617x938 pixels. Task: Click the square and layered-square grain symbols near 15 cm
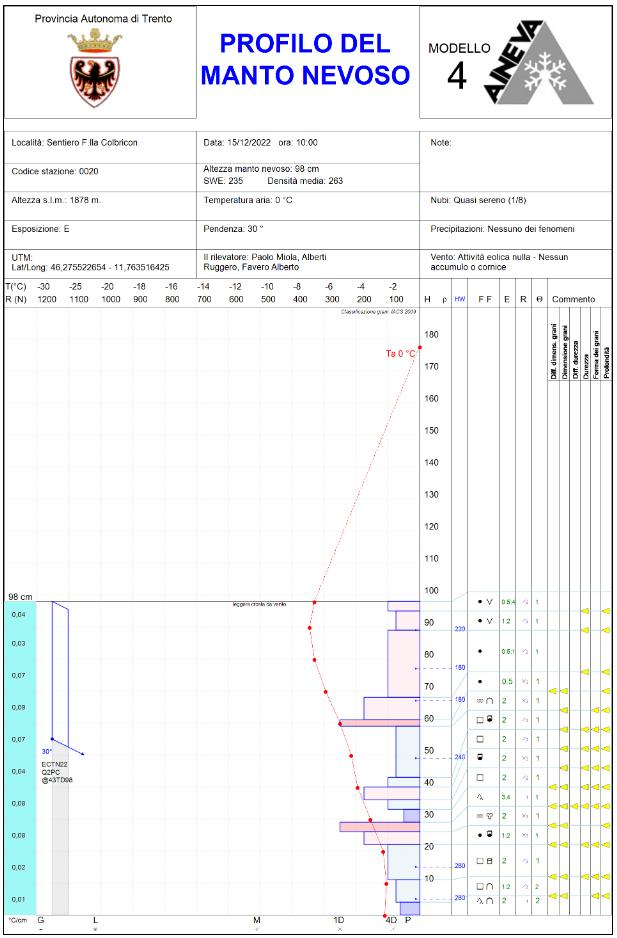(x=485, y=861)
